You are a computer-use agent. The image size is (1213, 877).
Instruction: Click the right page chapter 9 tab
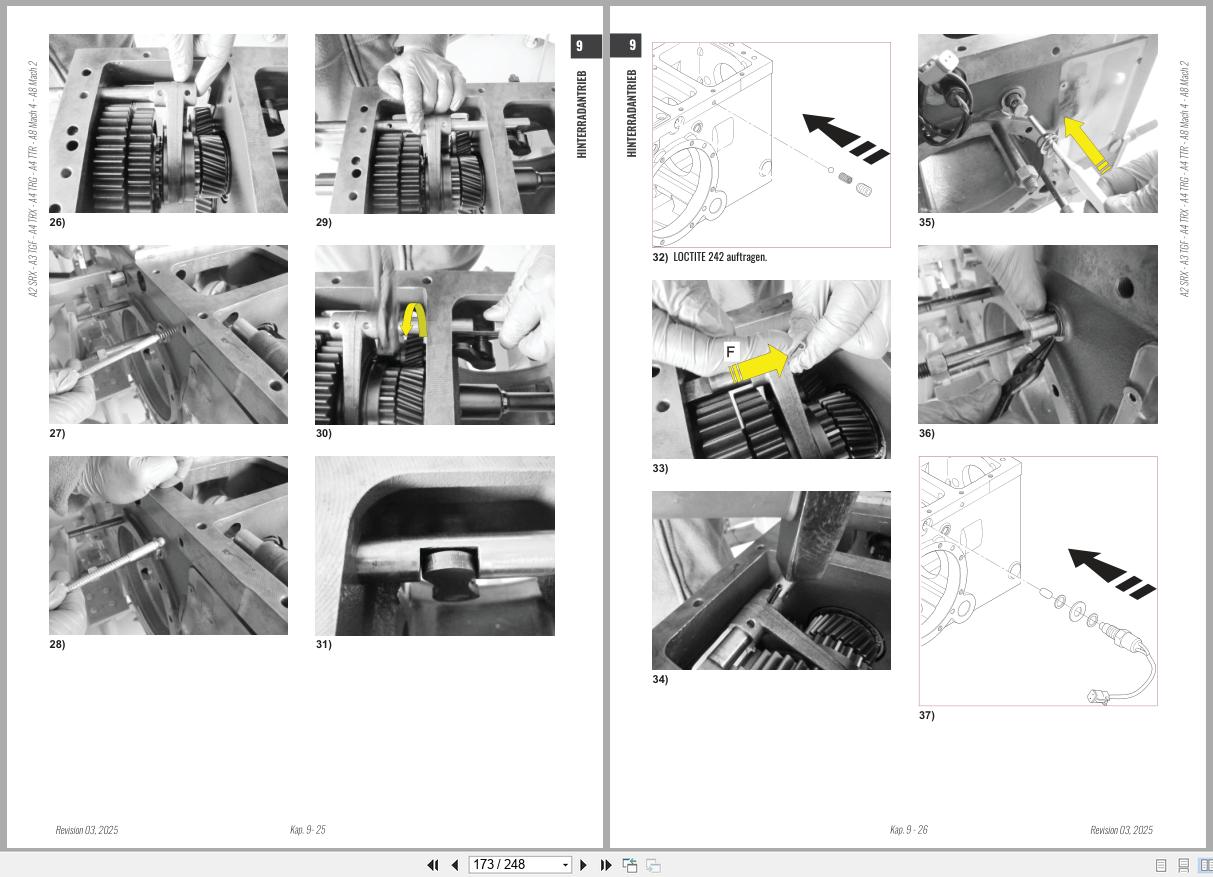click(625, 45)
